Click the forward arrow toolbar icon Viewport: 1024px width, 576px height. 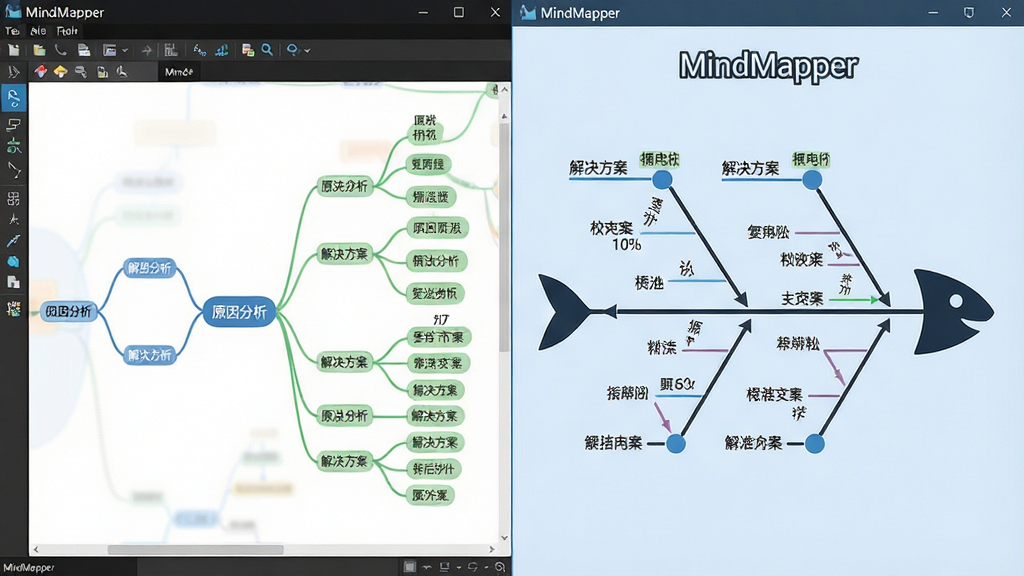point(147,50)
